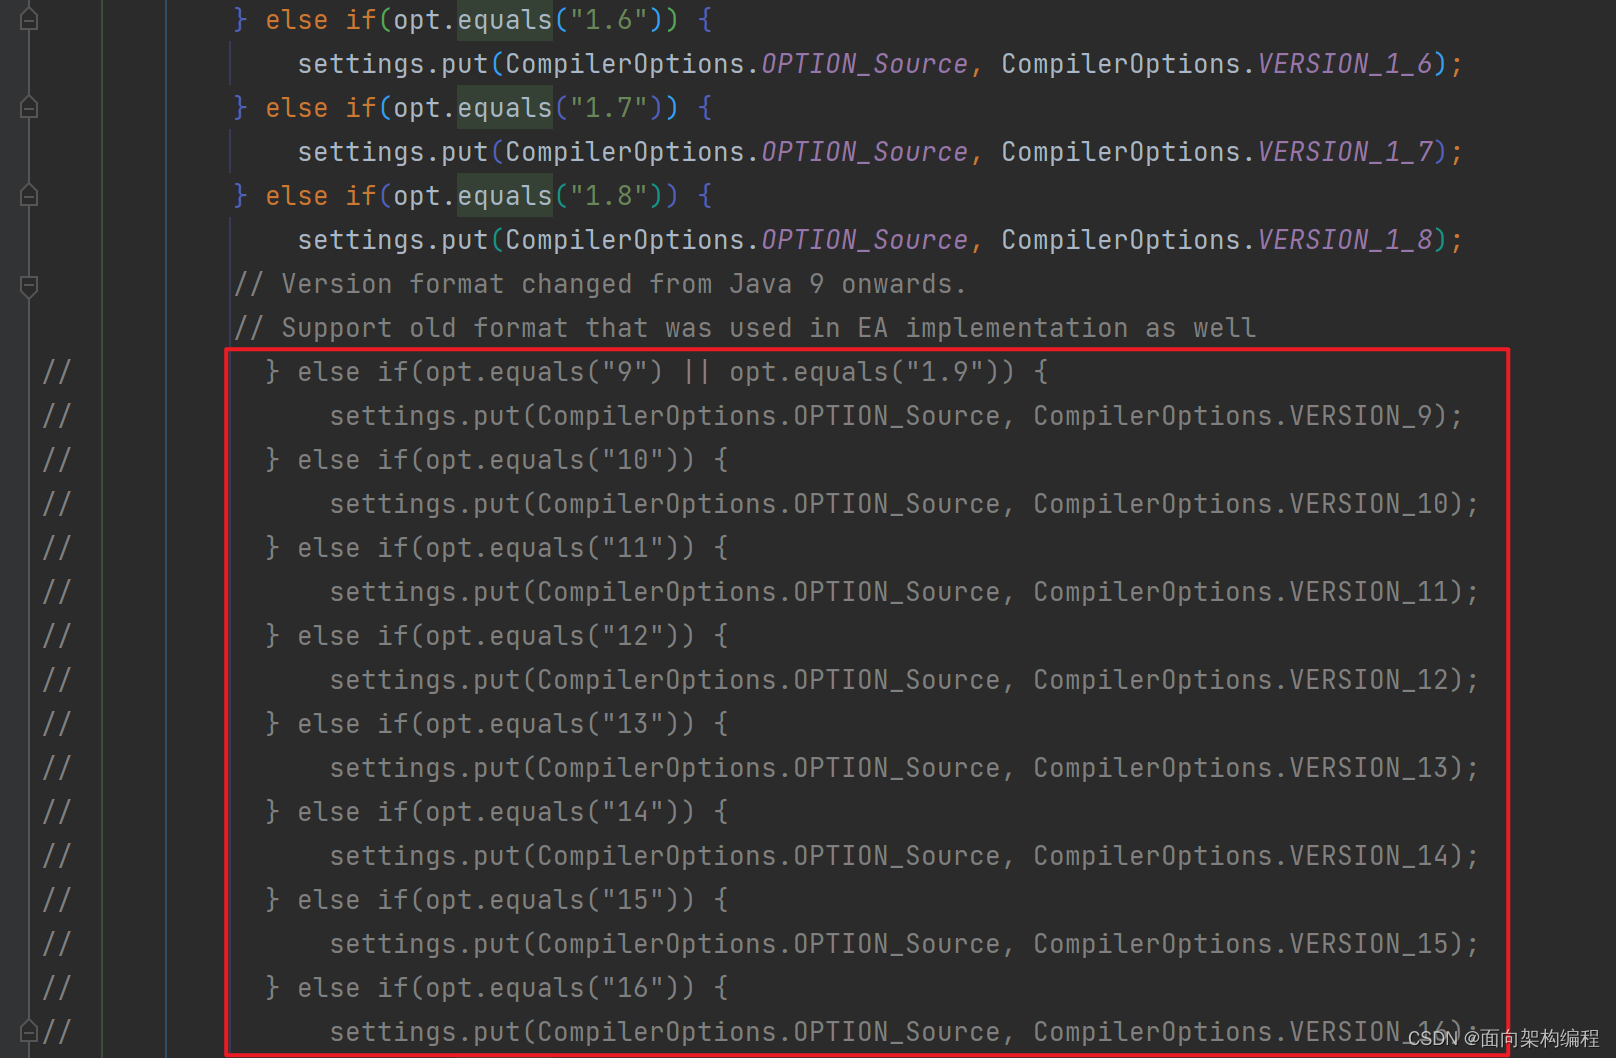Click the commented VERSION_14 constant

click(1369, 856)
